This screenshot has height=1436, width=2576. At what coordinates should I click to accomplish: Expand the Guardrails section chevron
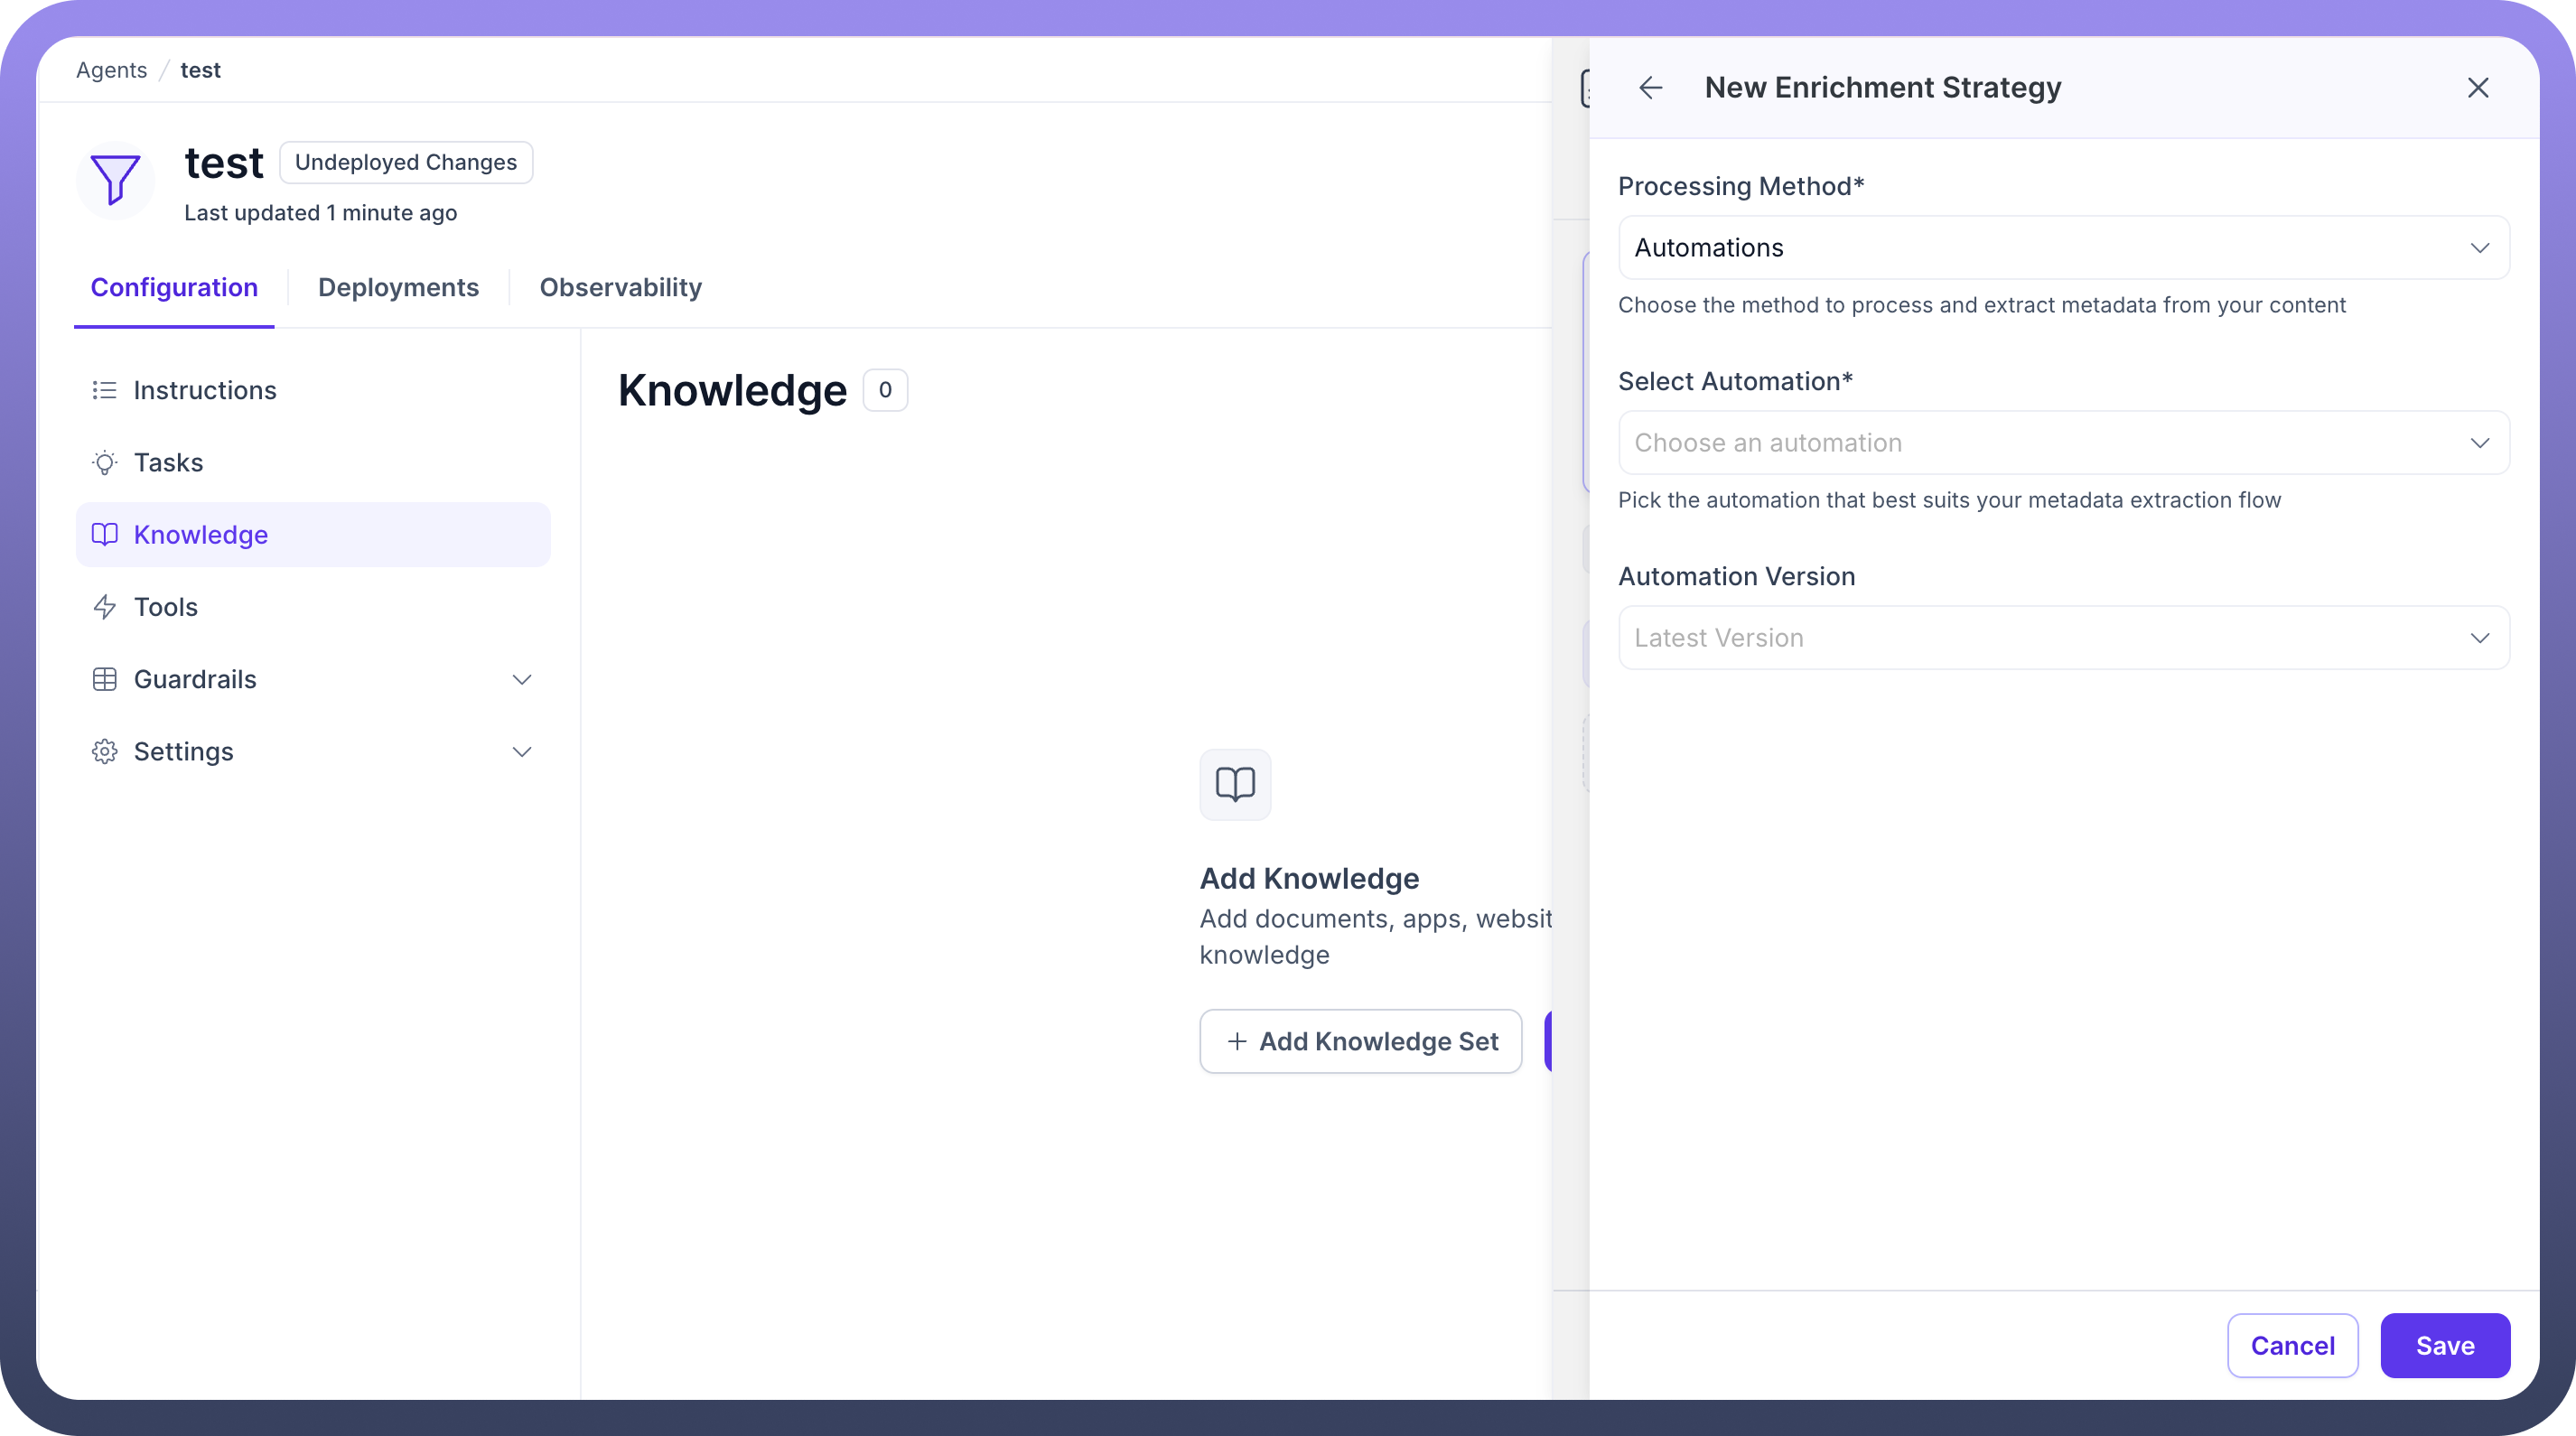point(521,679)
